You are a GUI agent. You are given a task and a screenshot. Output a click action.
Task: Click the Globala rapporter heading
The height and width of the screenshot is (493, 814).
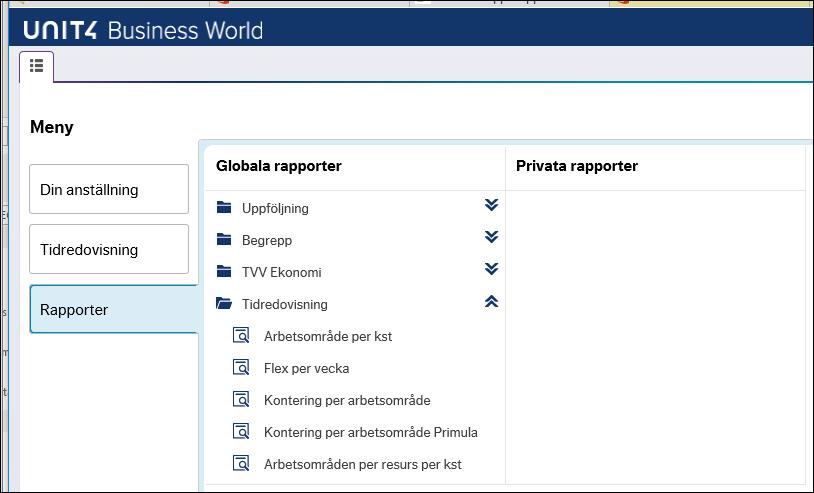tap(279, 166)
